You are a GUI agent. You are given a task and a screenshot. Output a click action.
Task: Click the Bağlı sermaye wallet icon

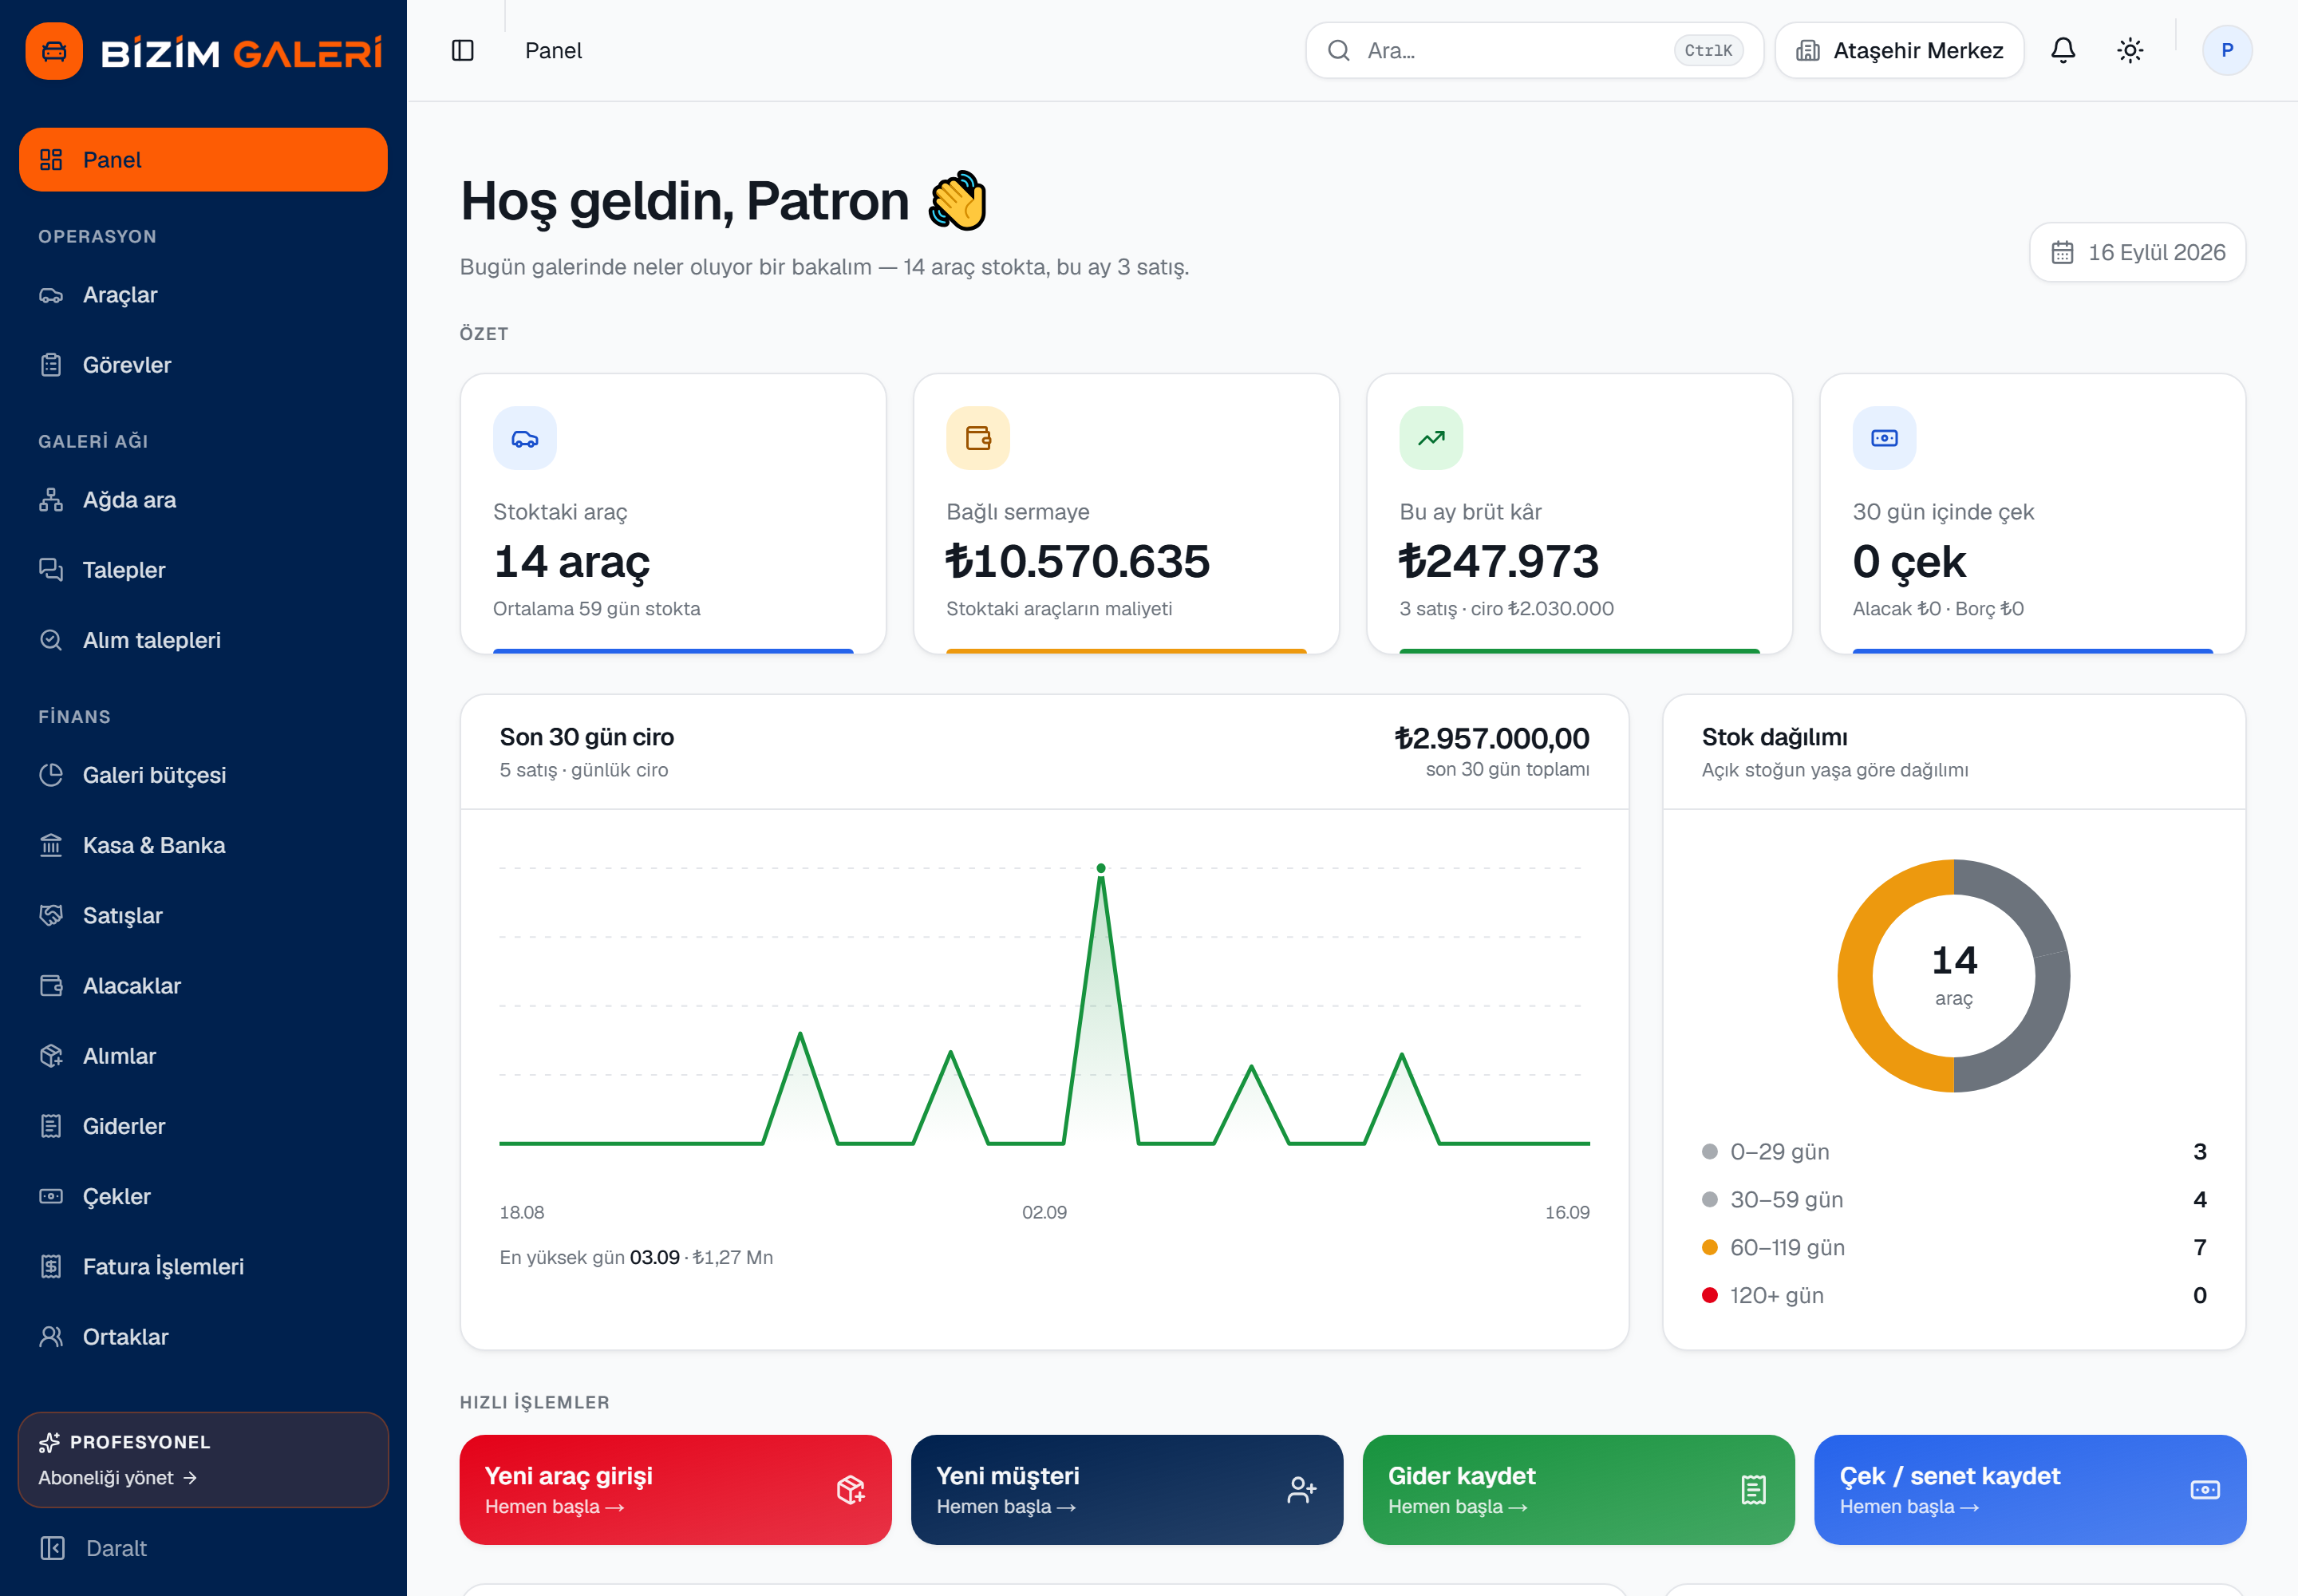click(978, 438)
